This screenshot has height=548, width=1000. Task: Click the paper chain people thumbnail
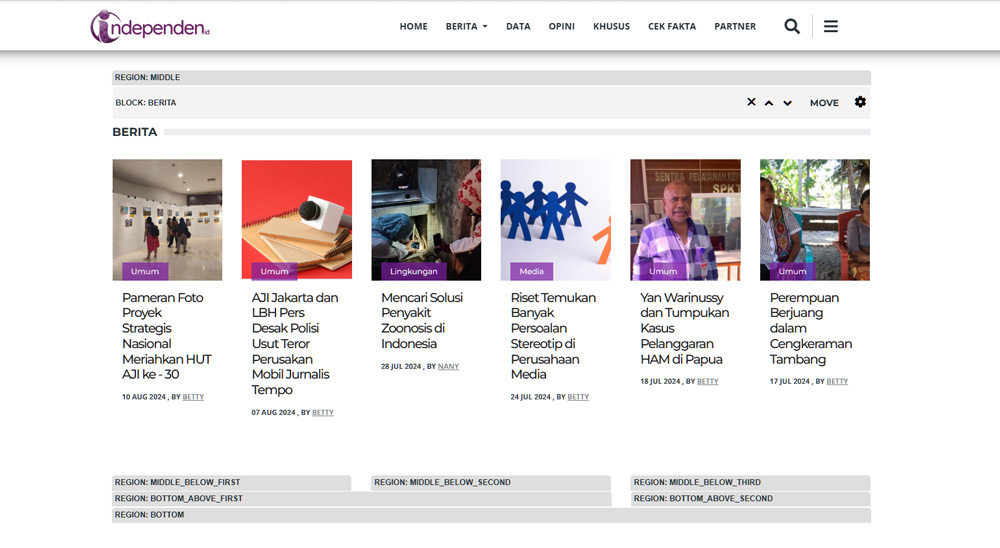555,219
